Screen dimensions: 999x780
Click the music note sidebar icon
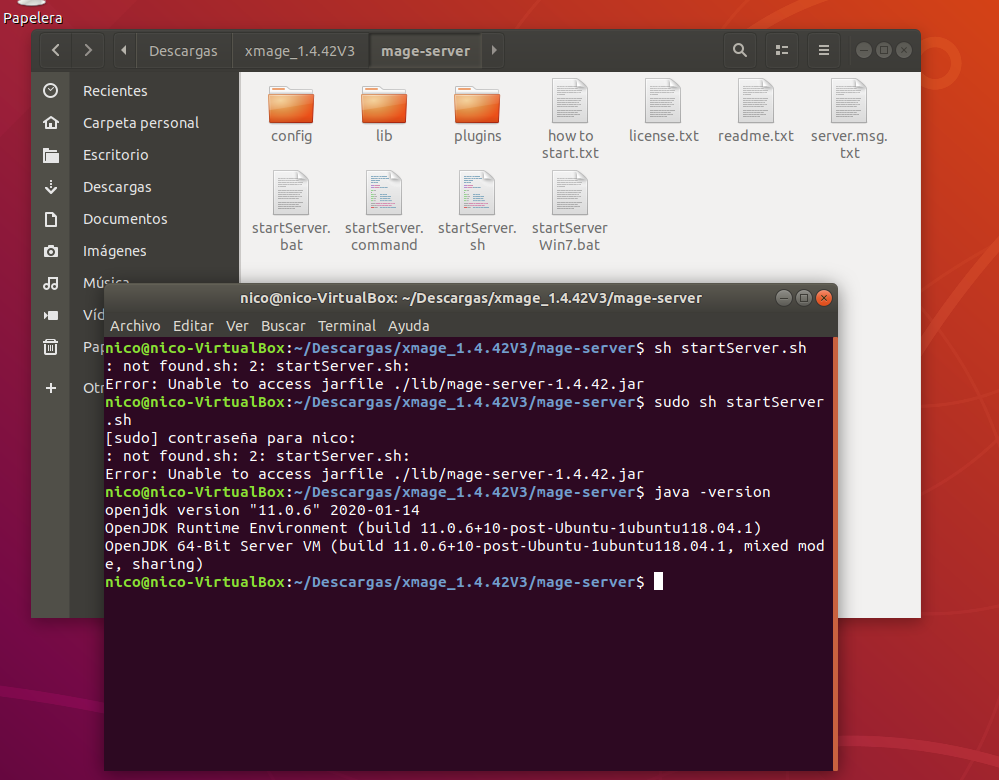pyautogui.click(x=51, y=283)
